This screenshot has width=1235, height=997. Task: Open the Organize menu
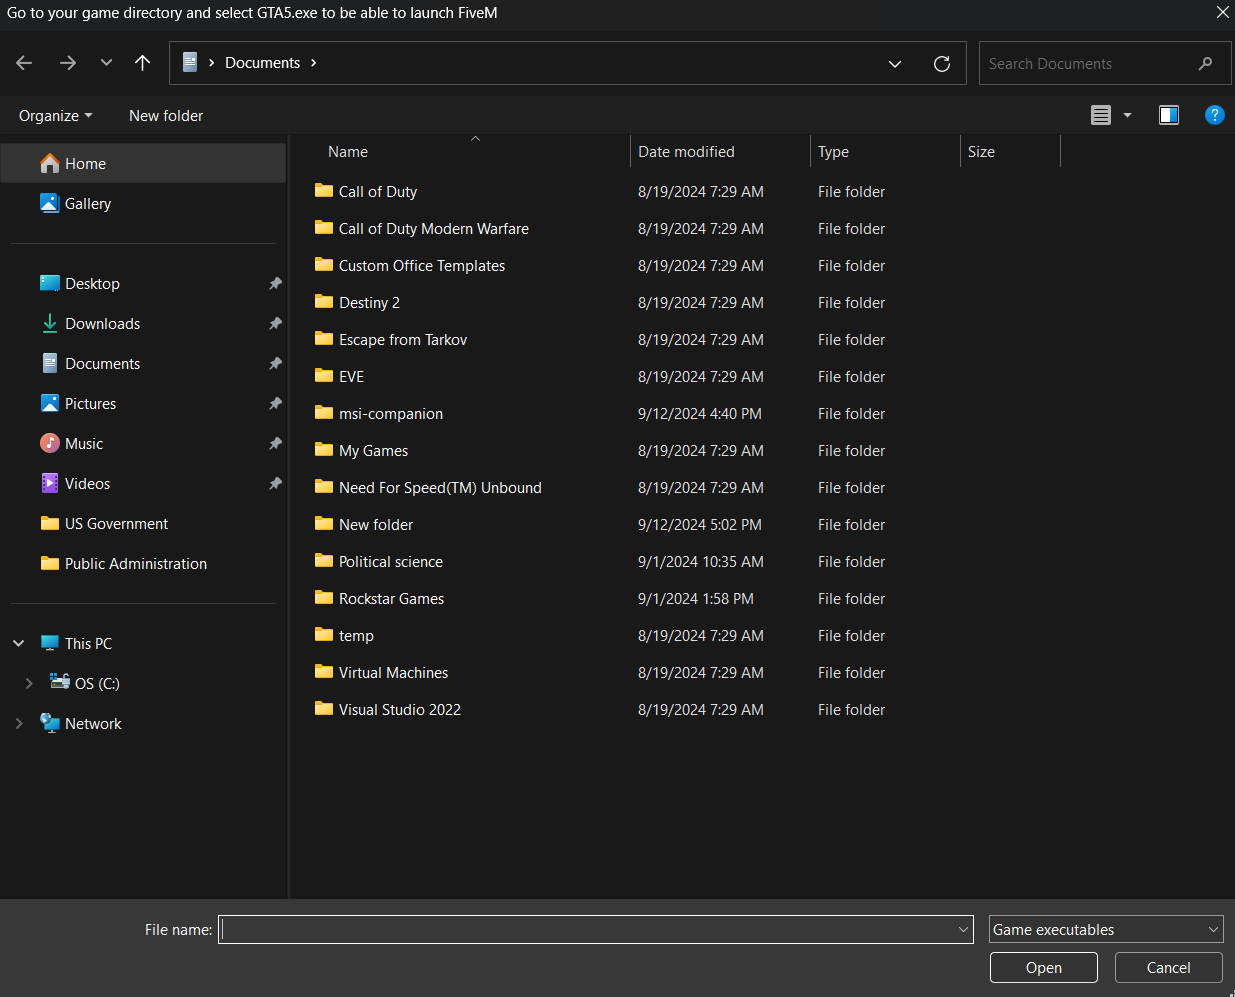coord(54,115)
